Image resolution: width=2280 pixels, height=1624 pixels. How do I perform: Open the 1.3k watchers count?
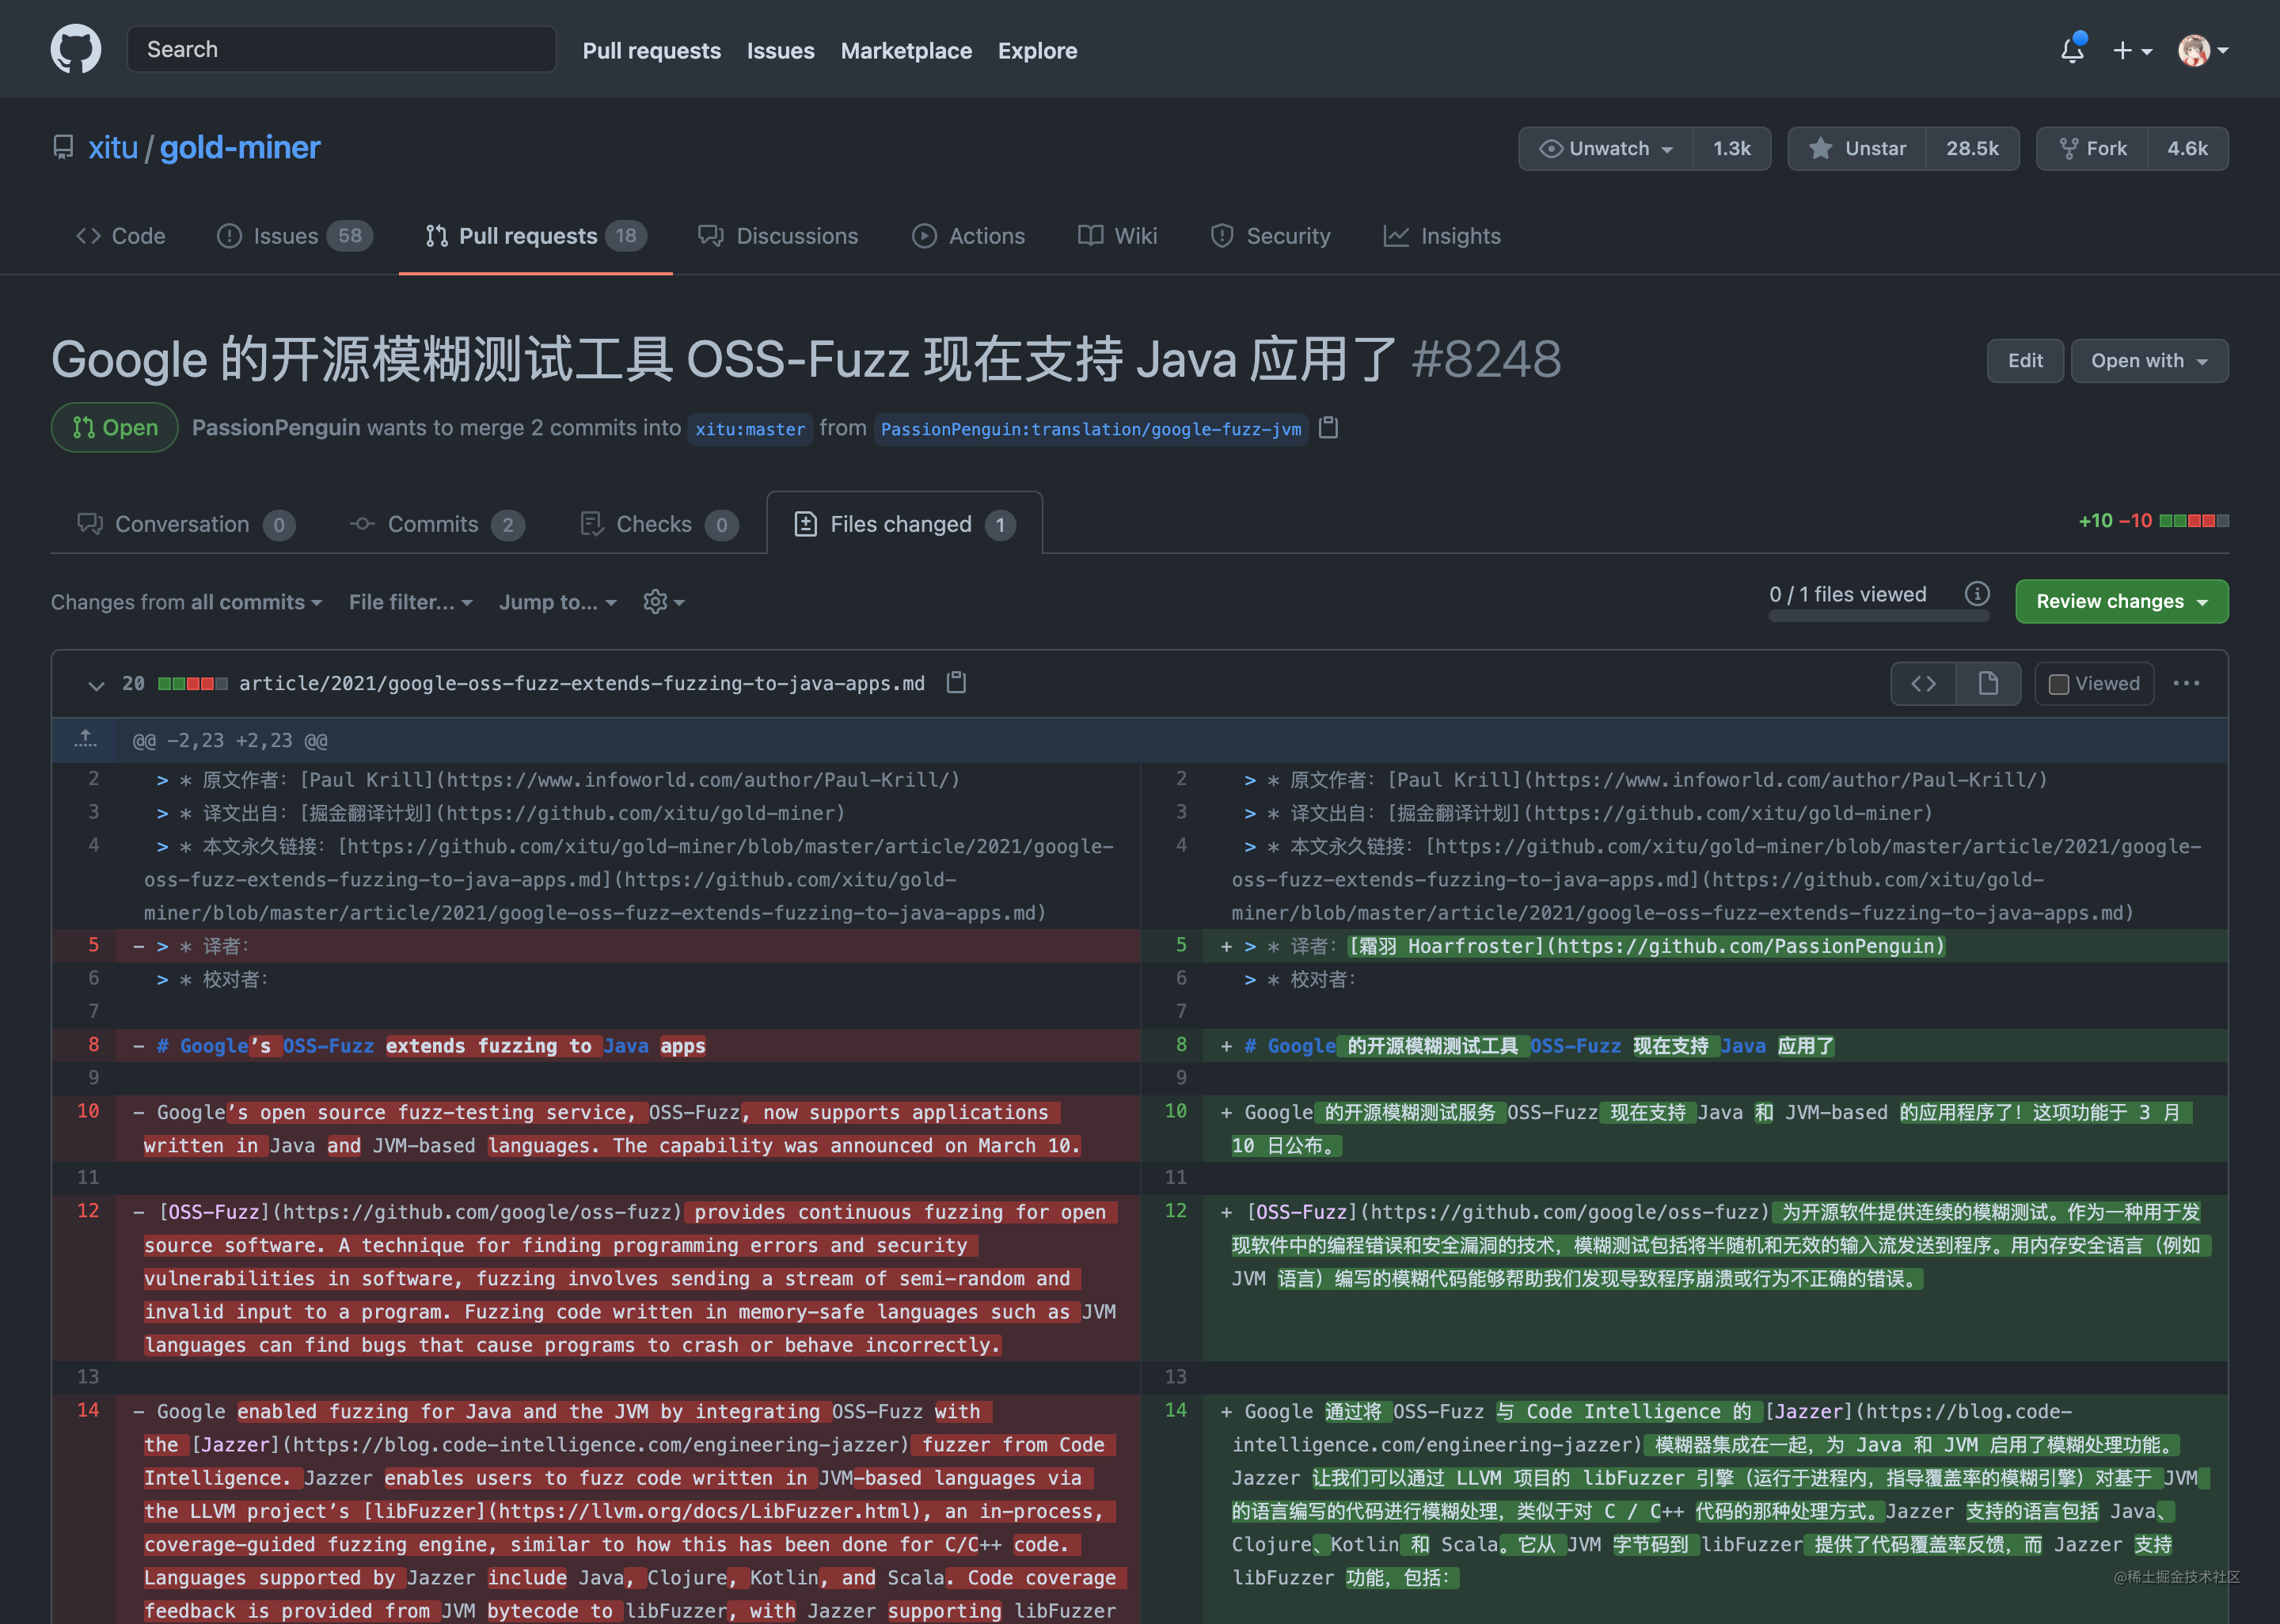point(1732,148)
